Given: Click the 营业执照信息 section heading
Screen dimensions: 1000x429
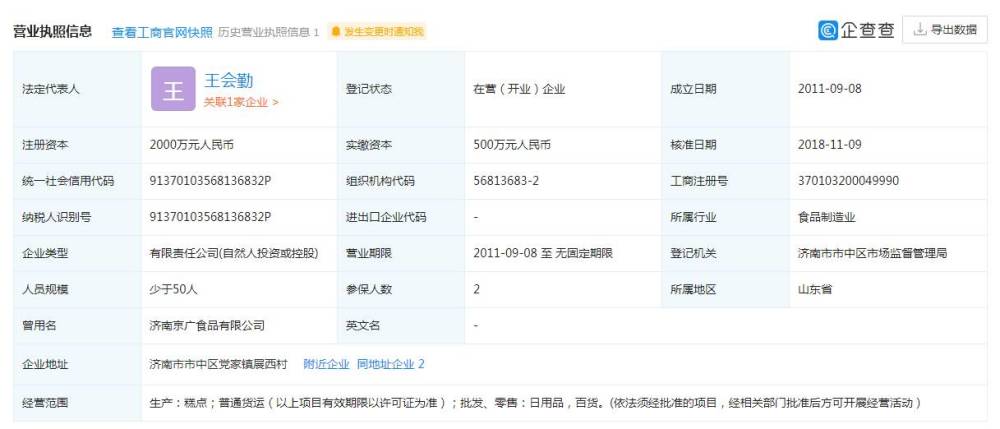Looking at the screenshot, I should pos(52,31).
